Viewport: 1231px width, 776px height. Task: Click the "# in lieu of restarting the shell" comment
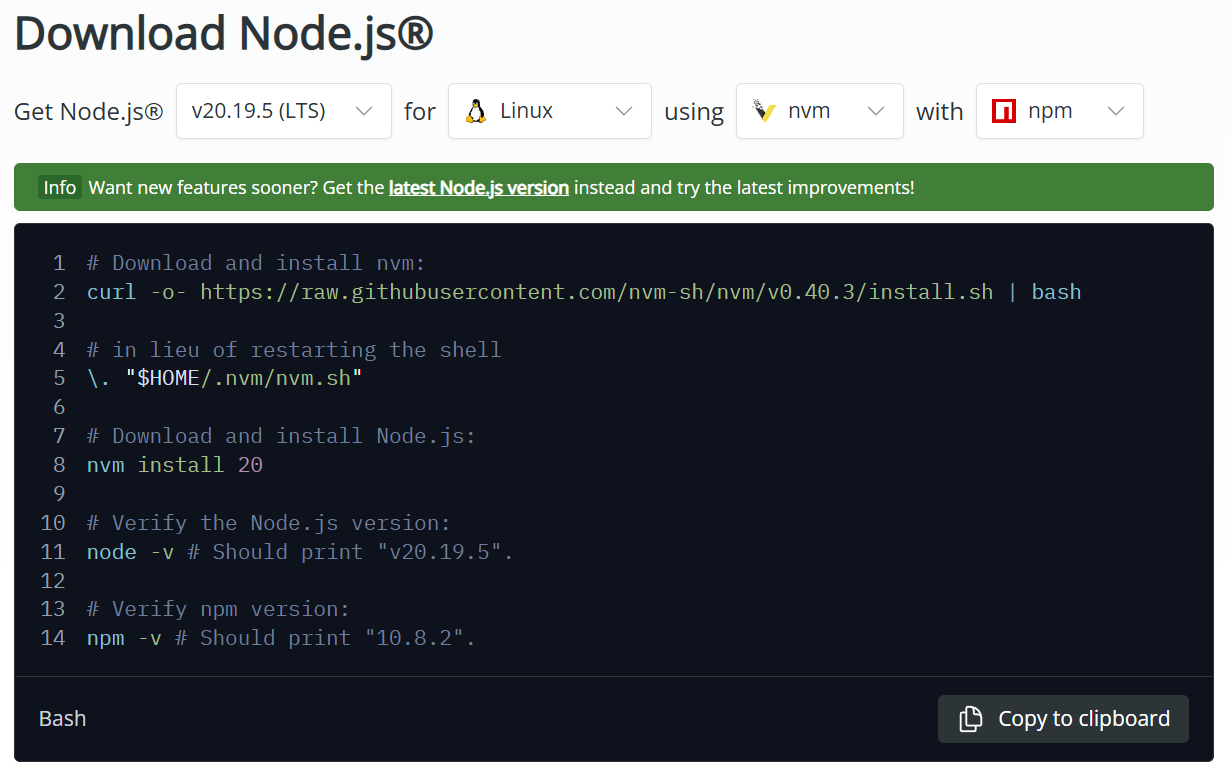(x=294, y=350)
